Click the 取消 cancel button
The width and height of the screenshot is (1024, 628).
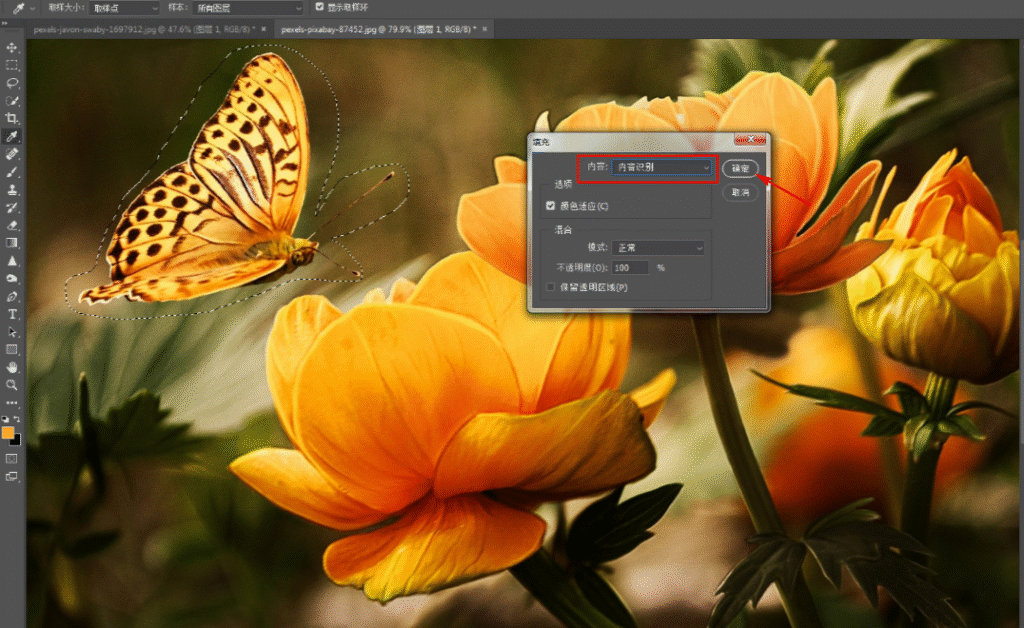click(740, 193)
